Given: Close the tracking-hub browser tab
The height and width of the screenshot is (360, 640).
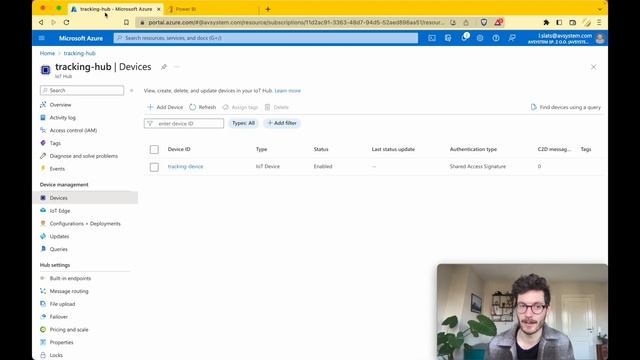Looking at the screenshot, I should pos(159,9).
